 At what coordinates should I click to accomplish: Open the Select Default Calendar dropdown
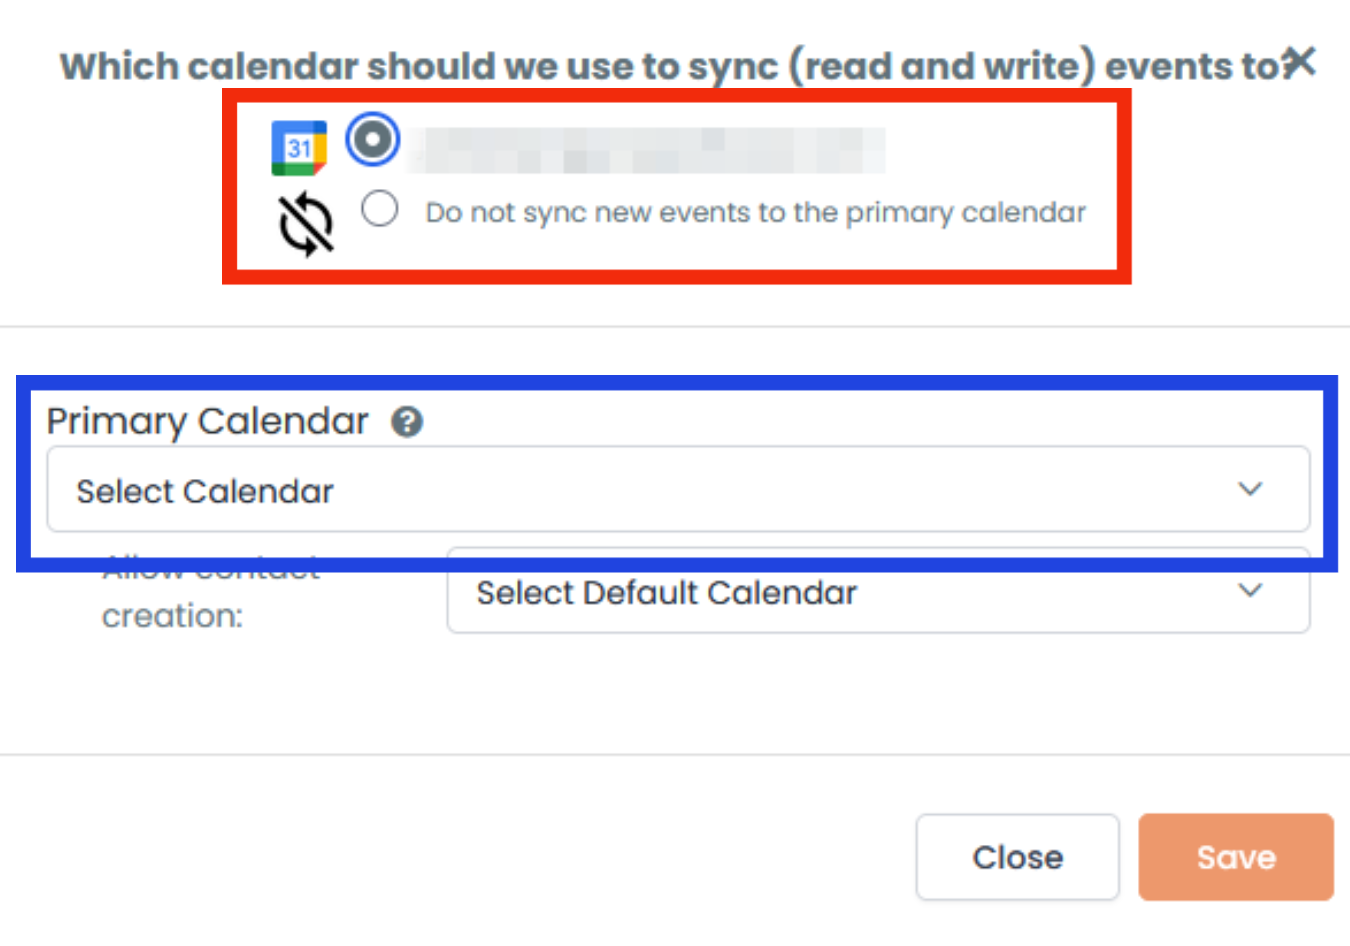click(x=878, y=593)
